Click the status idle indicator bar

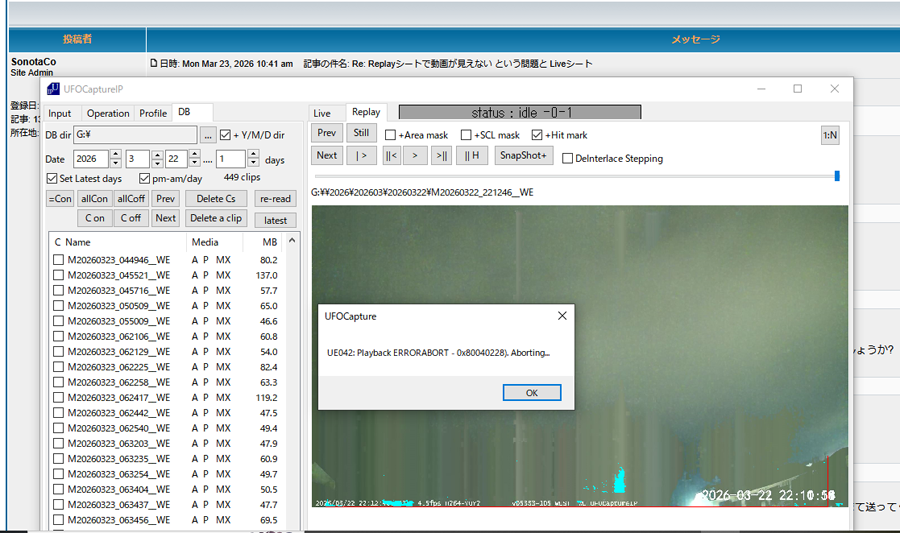coord(520,112)
